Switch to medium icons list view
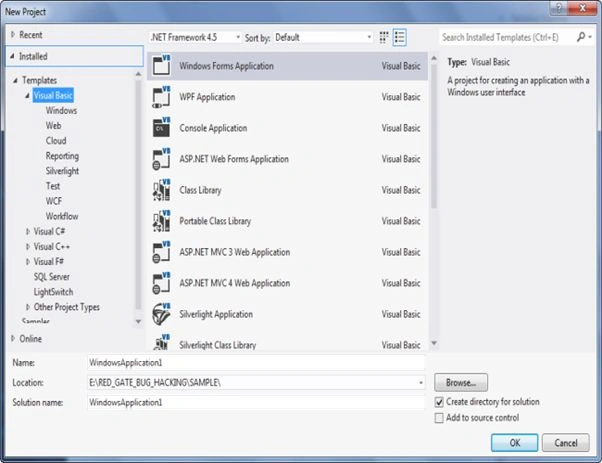 pyautogui.click(x=400, y=37)
